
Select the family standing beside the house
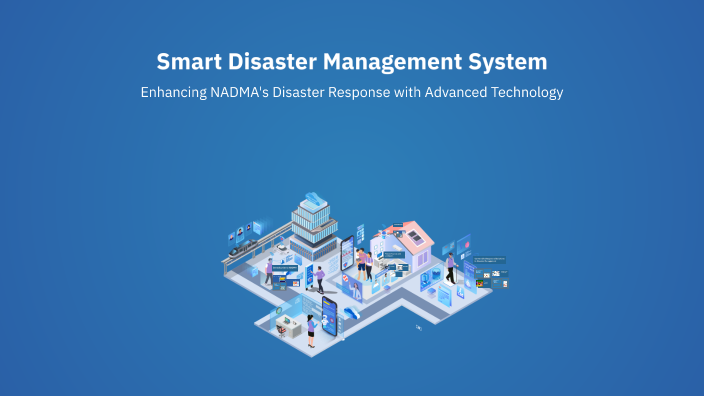[364, 265]
